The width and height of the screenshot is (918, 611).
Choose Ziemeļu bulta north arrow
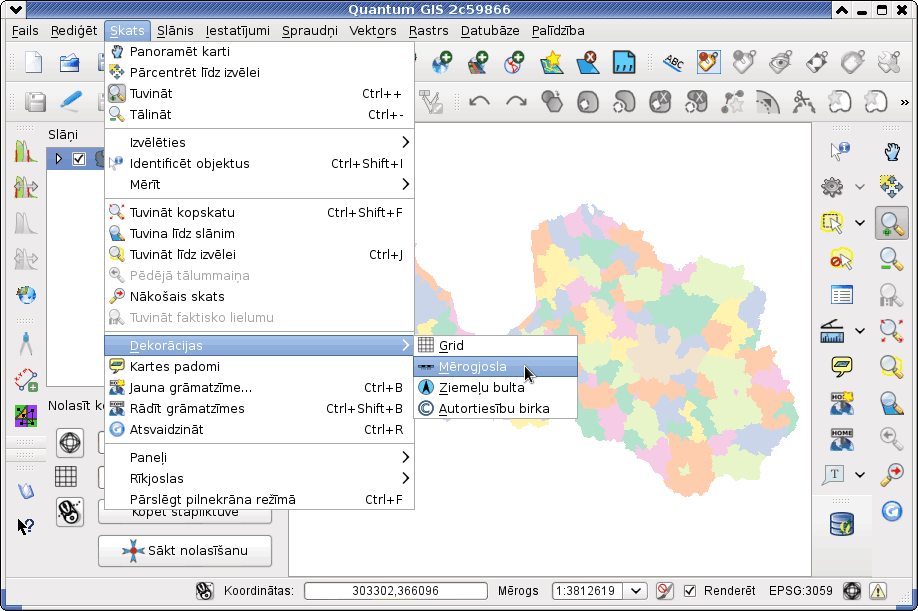[495, 388]
